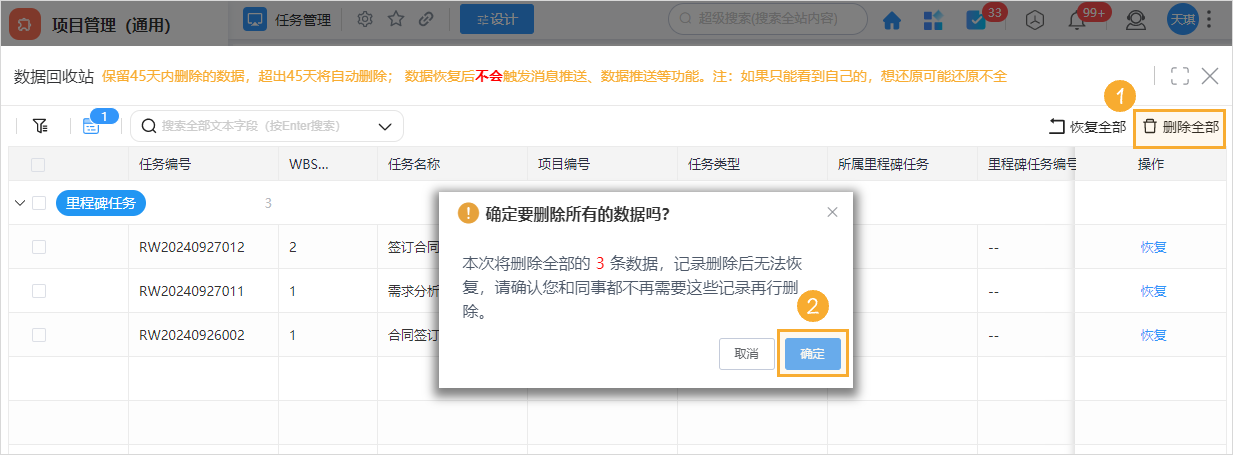Close the delete confirmation dialog with X

[832, 212]
